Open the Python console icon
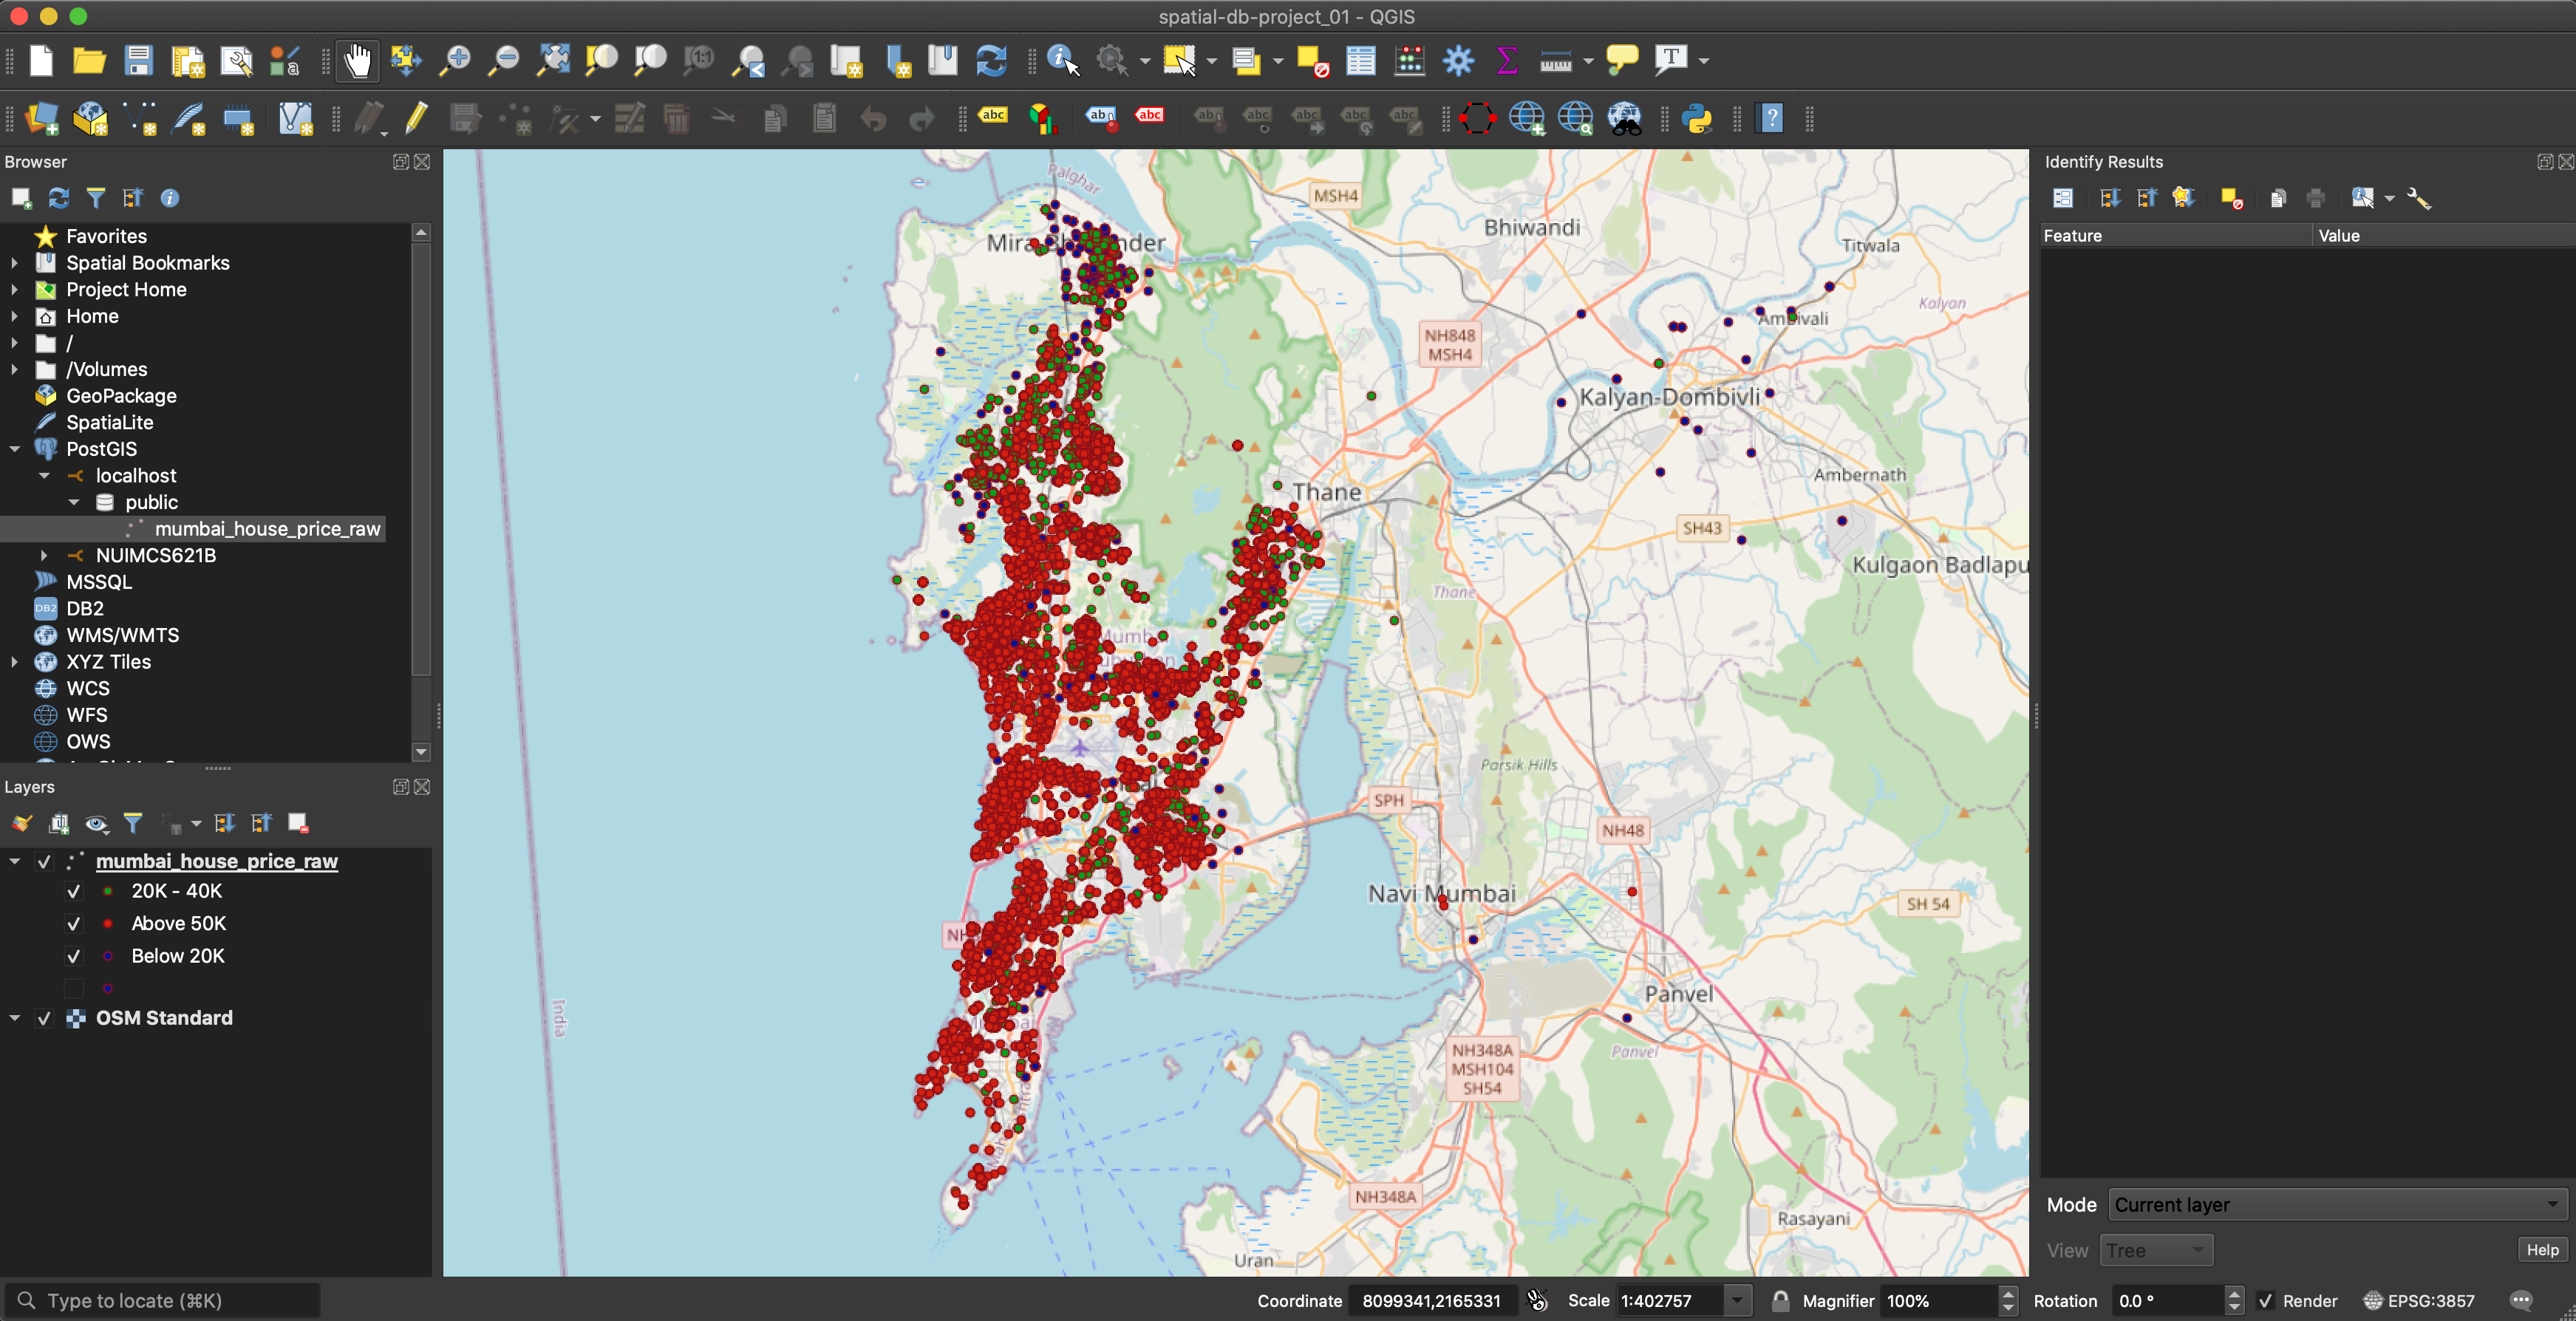Screen dimensions: 2576x1321 click(1696, 119)
